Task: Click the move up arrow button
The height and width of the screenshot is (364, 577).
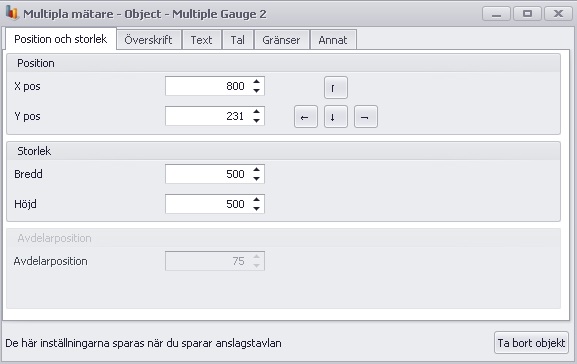Action: [336, 88]
